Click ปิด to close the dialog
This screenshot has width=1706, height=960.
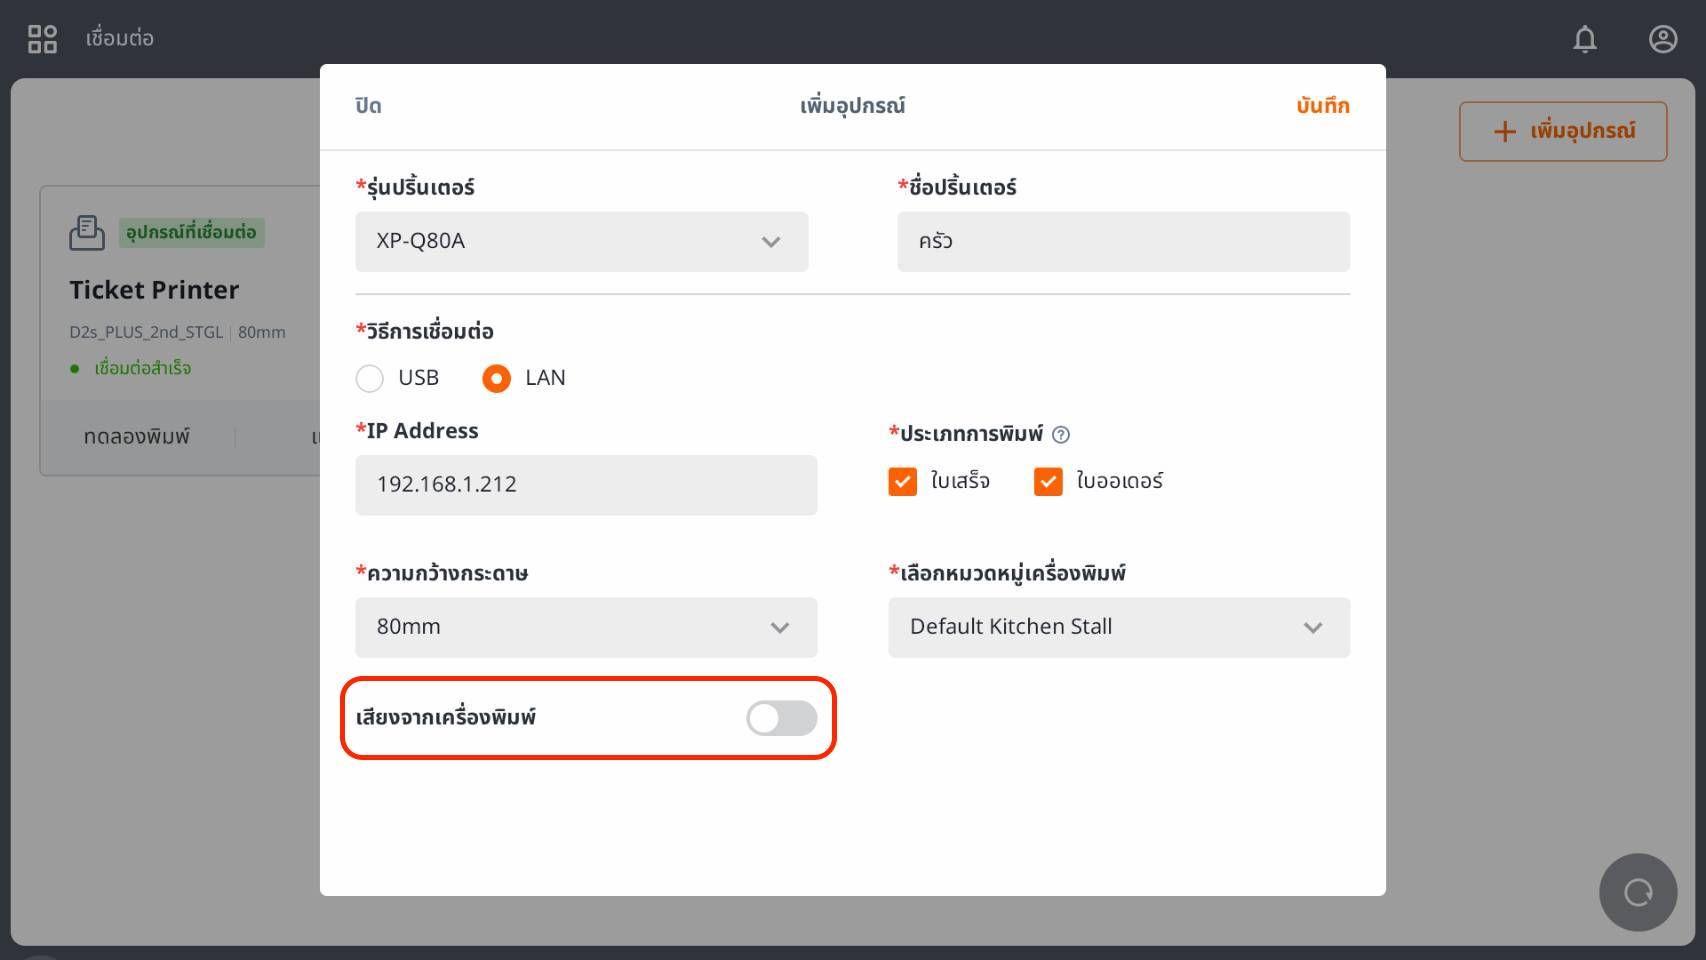[x=368, y=106]
